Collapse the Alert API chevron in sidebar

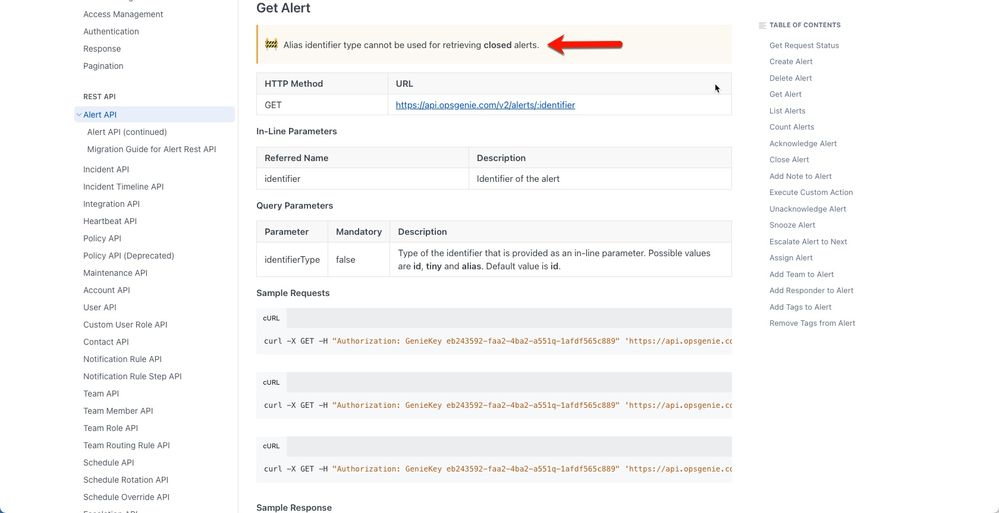tap(78, 115)
